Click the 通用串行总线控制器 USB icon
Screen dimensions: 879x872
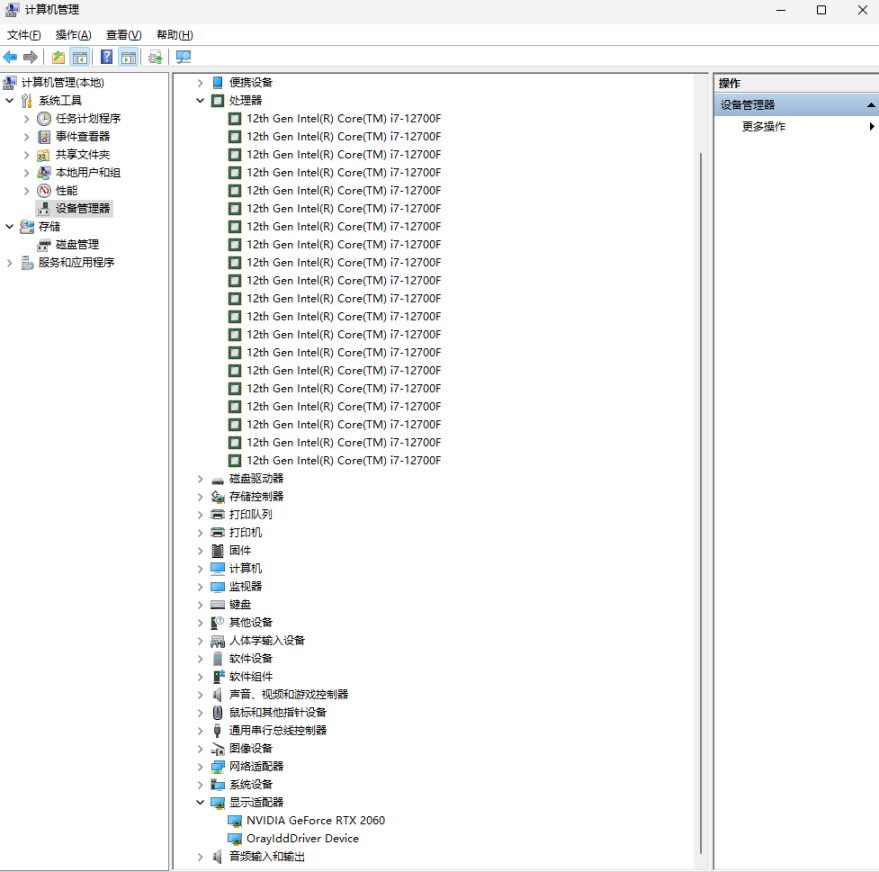tap(218, 730)
